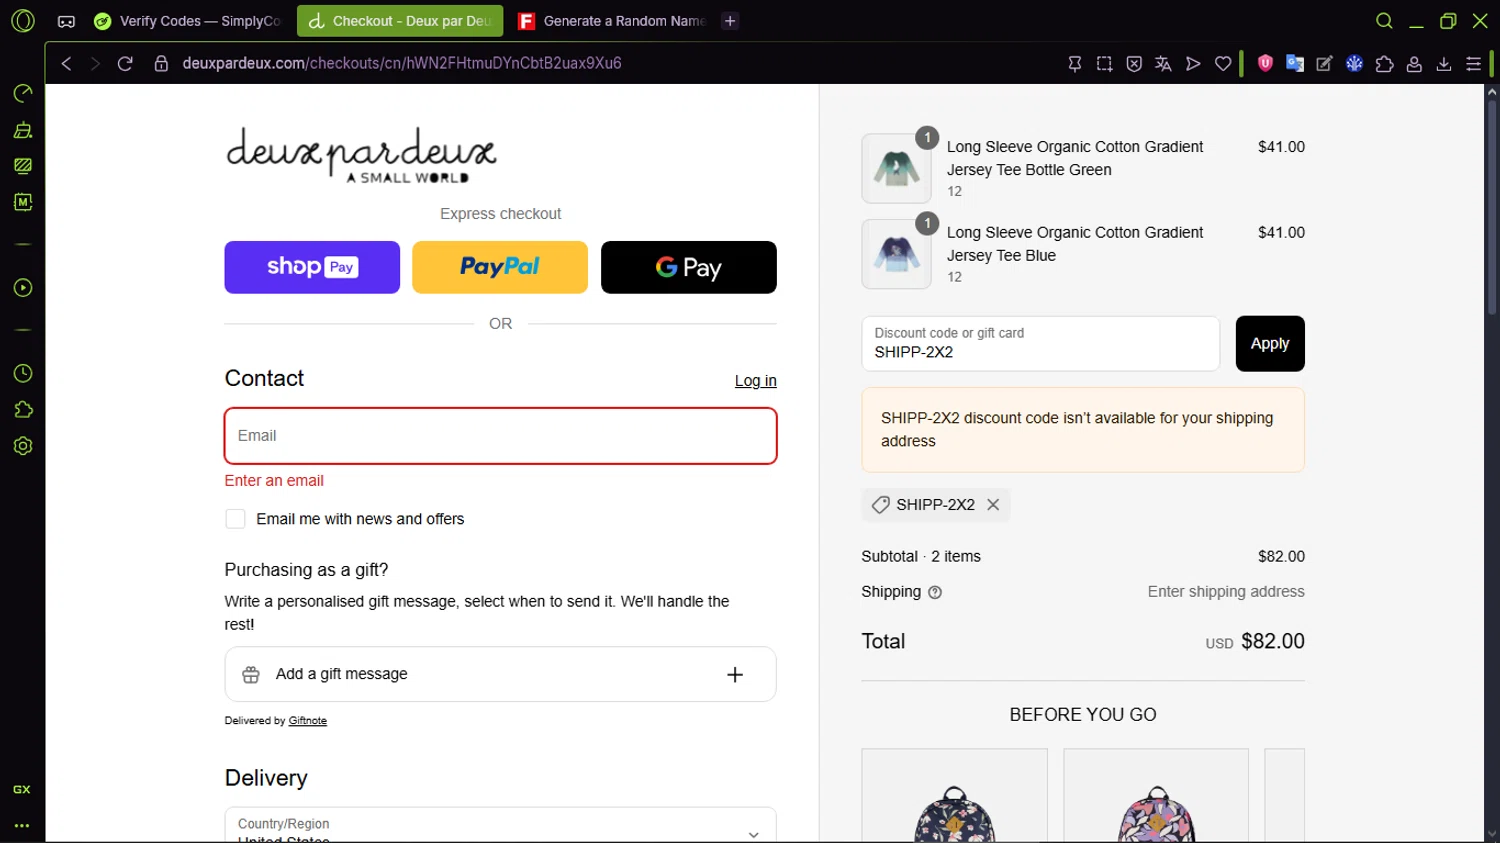
Task: Open the ad blocker shield icon
Action: (x=1134, y=63)
